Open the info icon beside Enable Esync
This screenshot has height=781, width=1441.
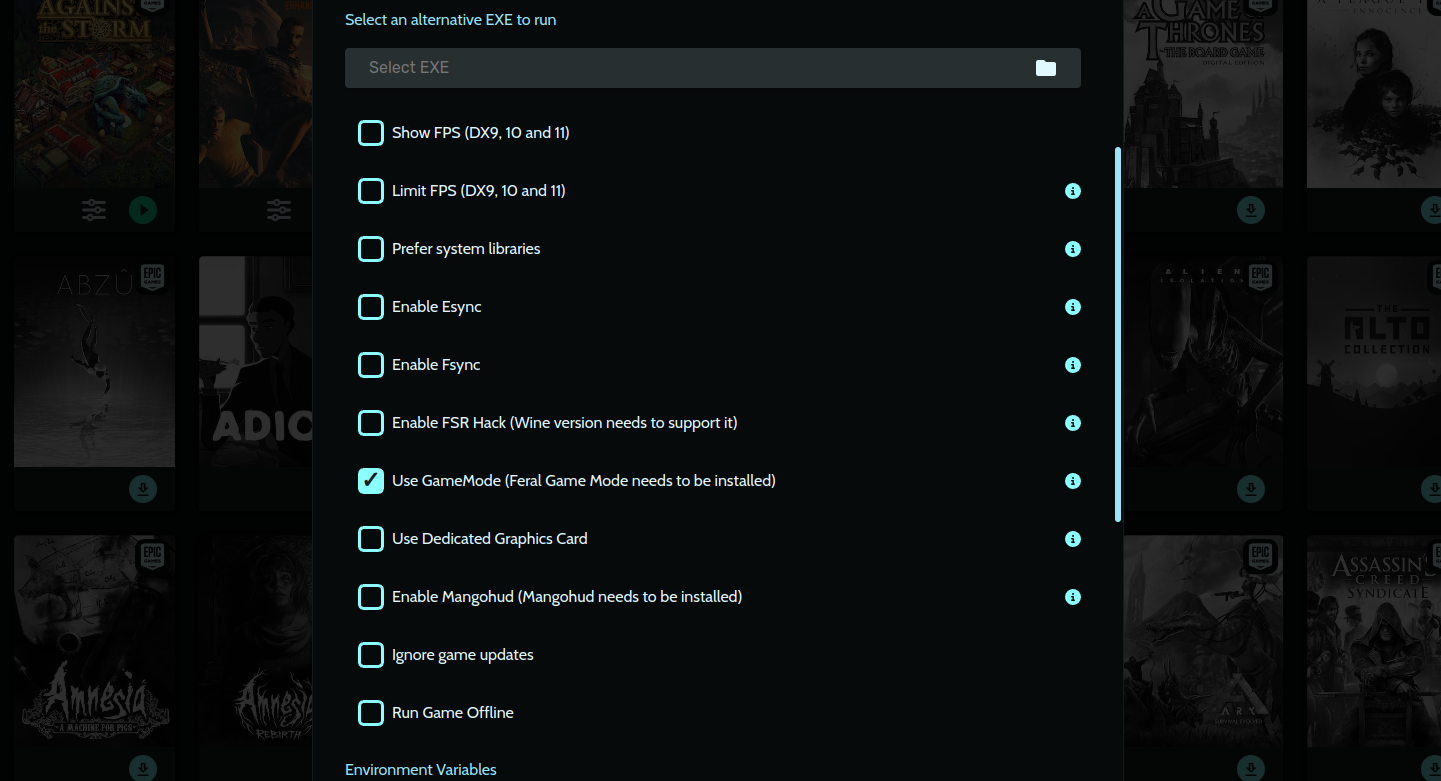1073,307
